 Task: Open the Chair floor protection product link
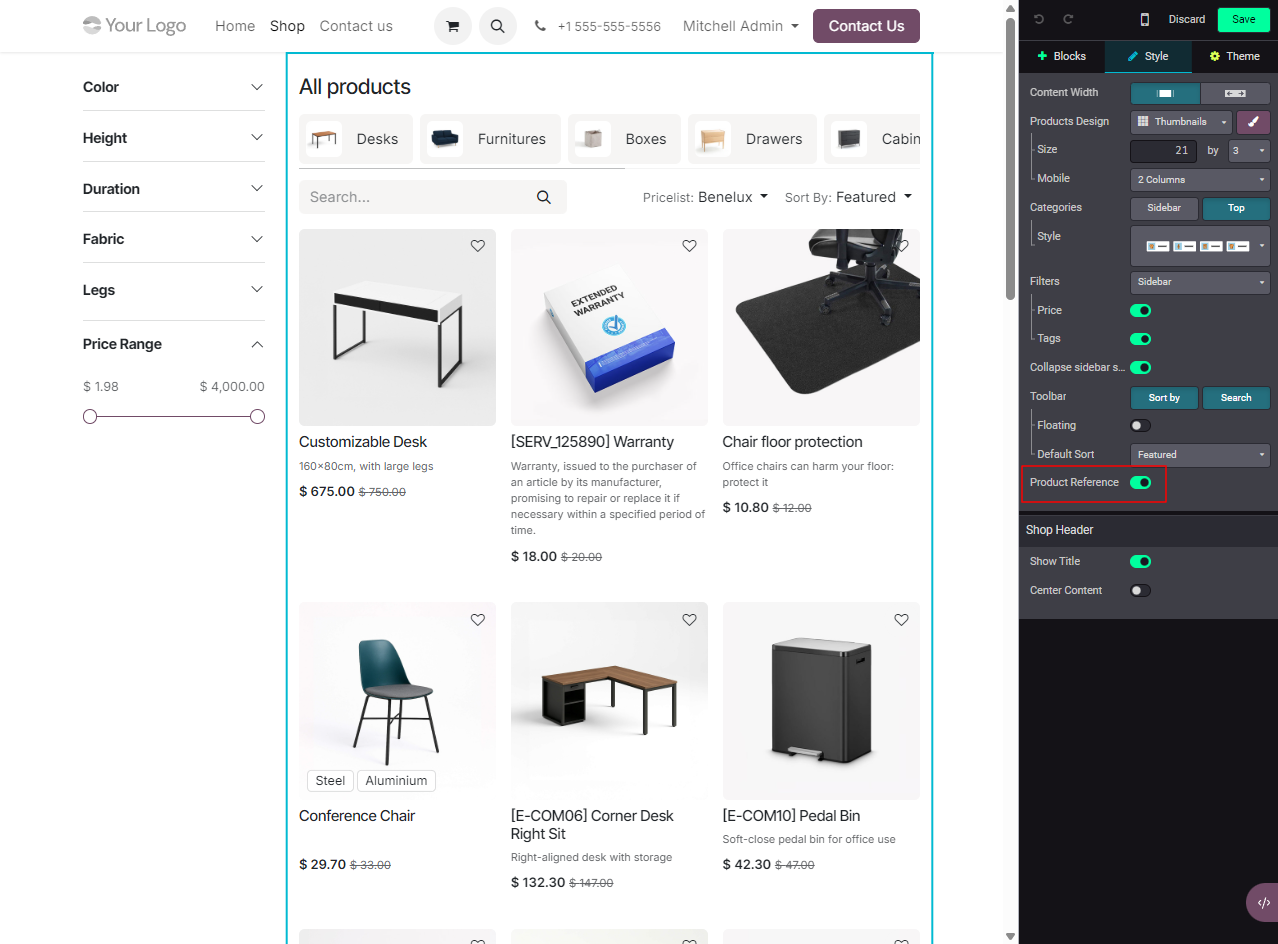[x=792, y=442]
